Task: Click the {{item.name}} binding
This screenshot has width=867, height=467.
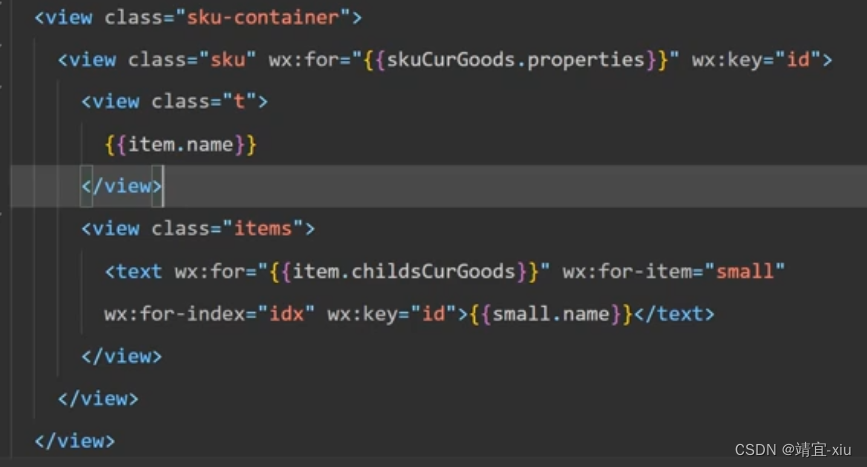Action: [181, 145]
